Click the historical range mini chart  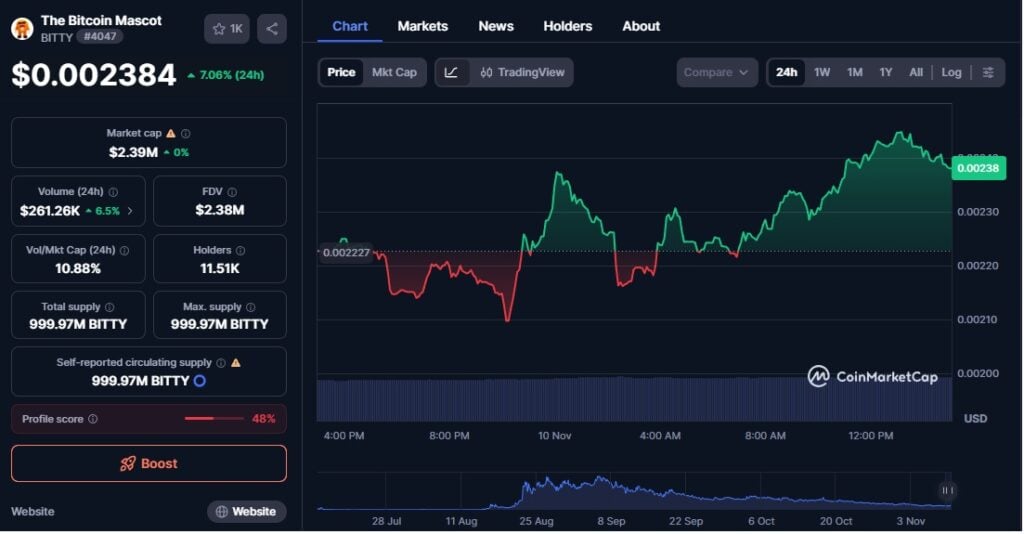point(633,491)
